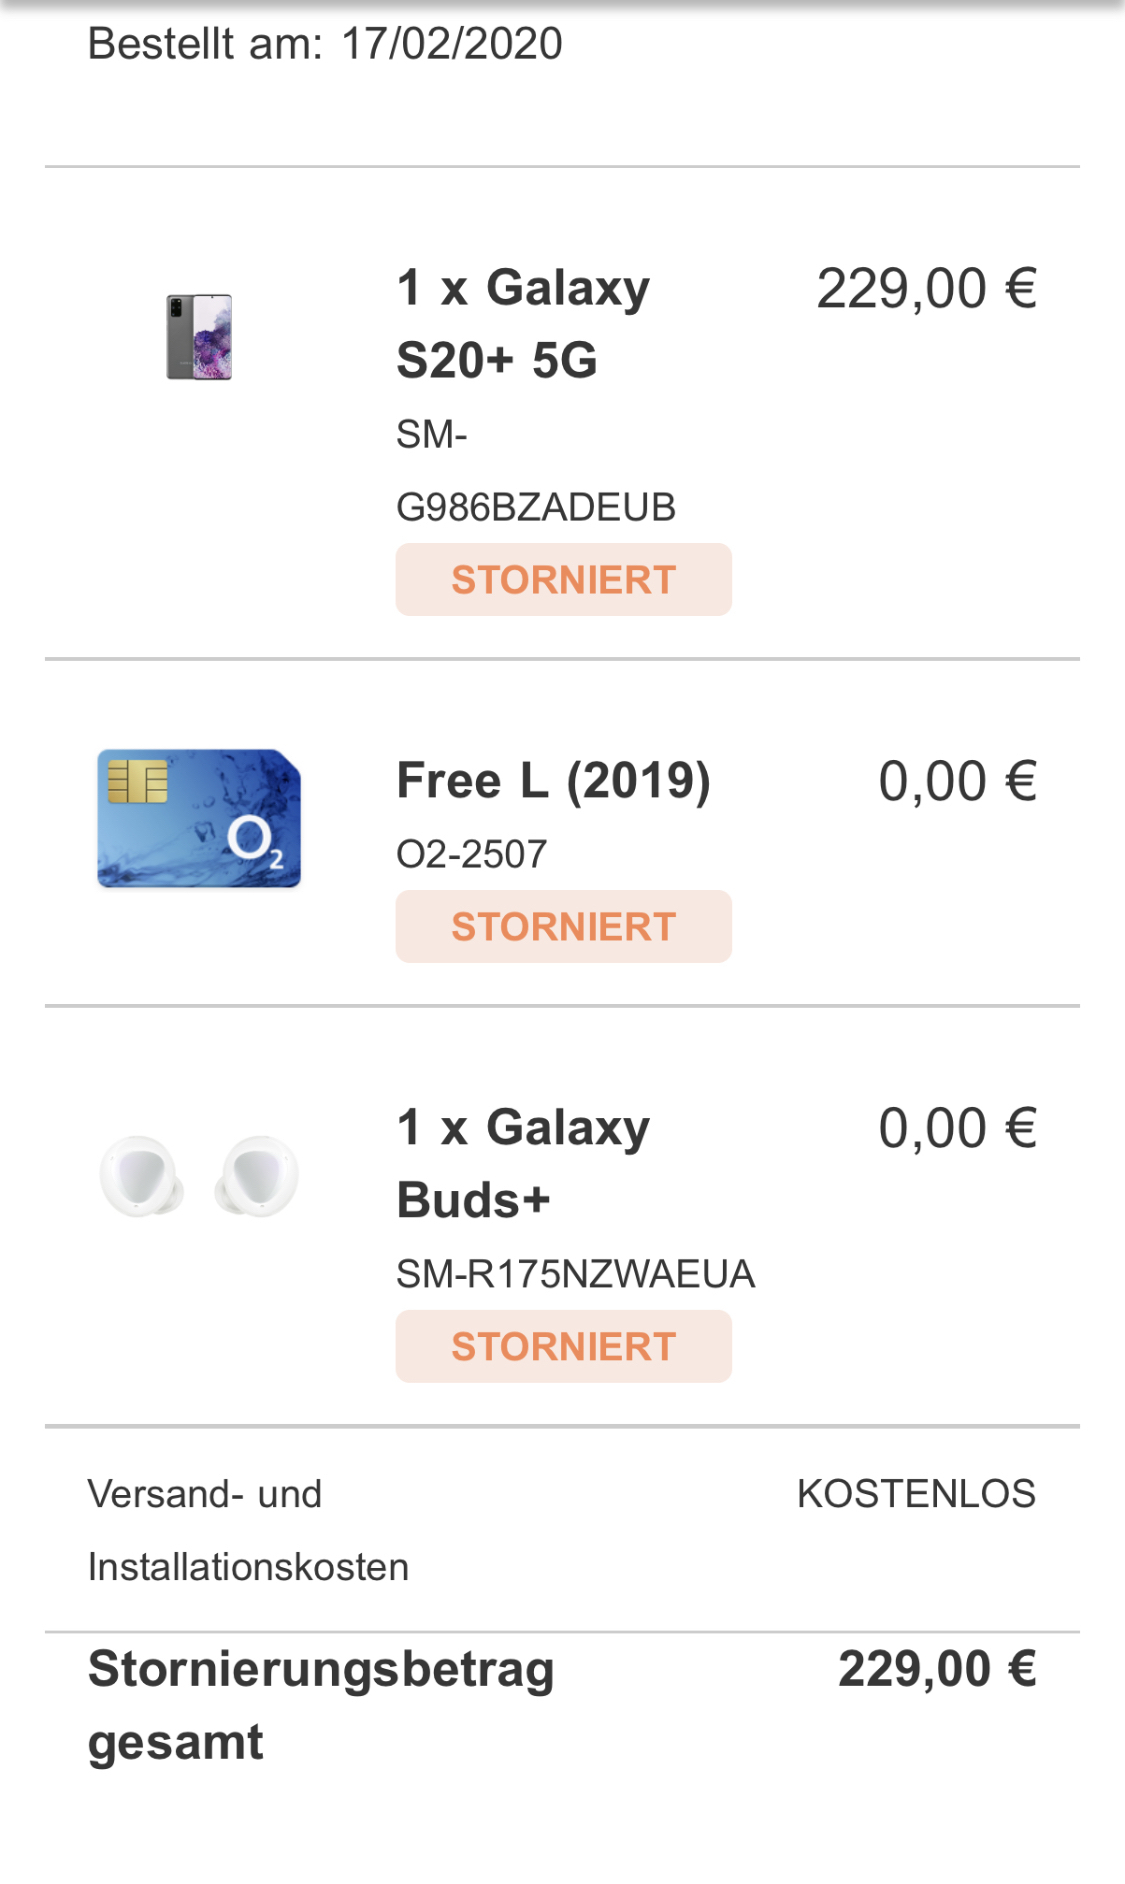Viewport: 1125px width, 1884px height.
Task: Tap the O2 SIM card image
Action: [x=199, y=818]
